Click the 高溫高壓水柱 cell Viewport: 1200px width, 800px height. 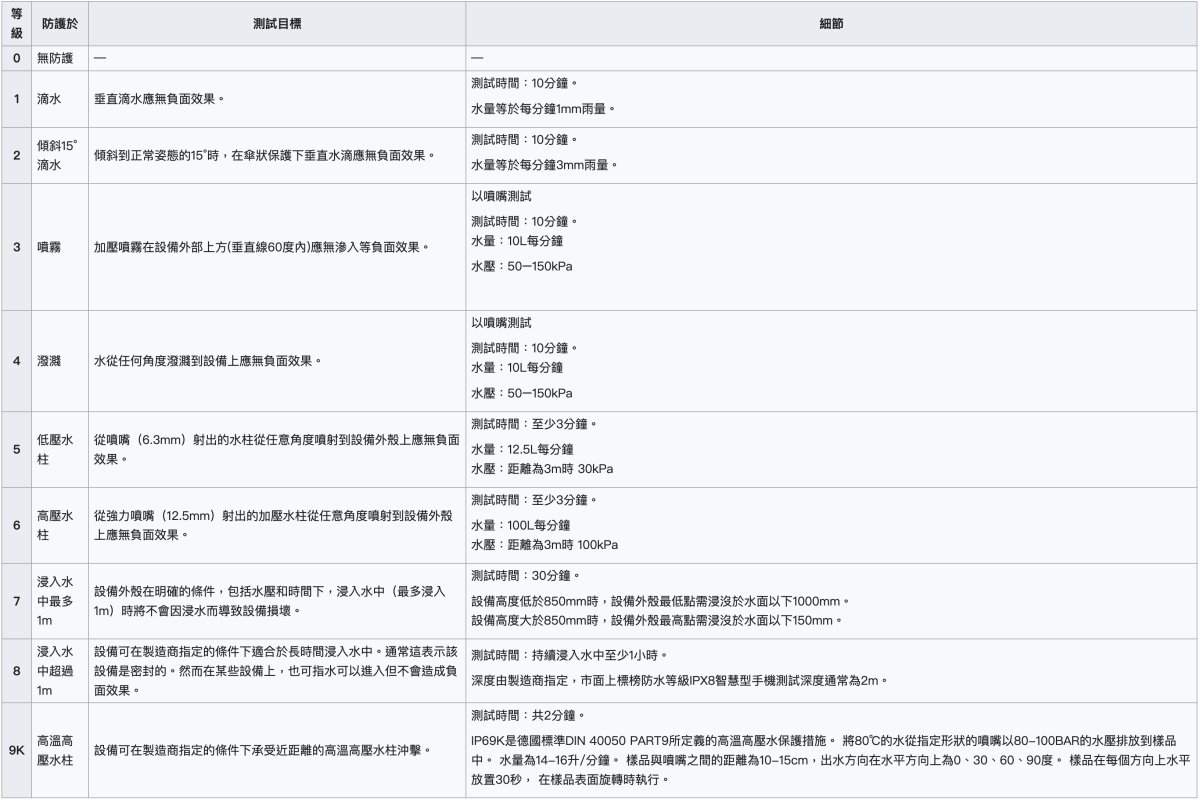click(55, 750)
